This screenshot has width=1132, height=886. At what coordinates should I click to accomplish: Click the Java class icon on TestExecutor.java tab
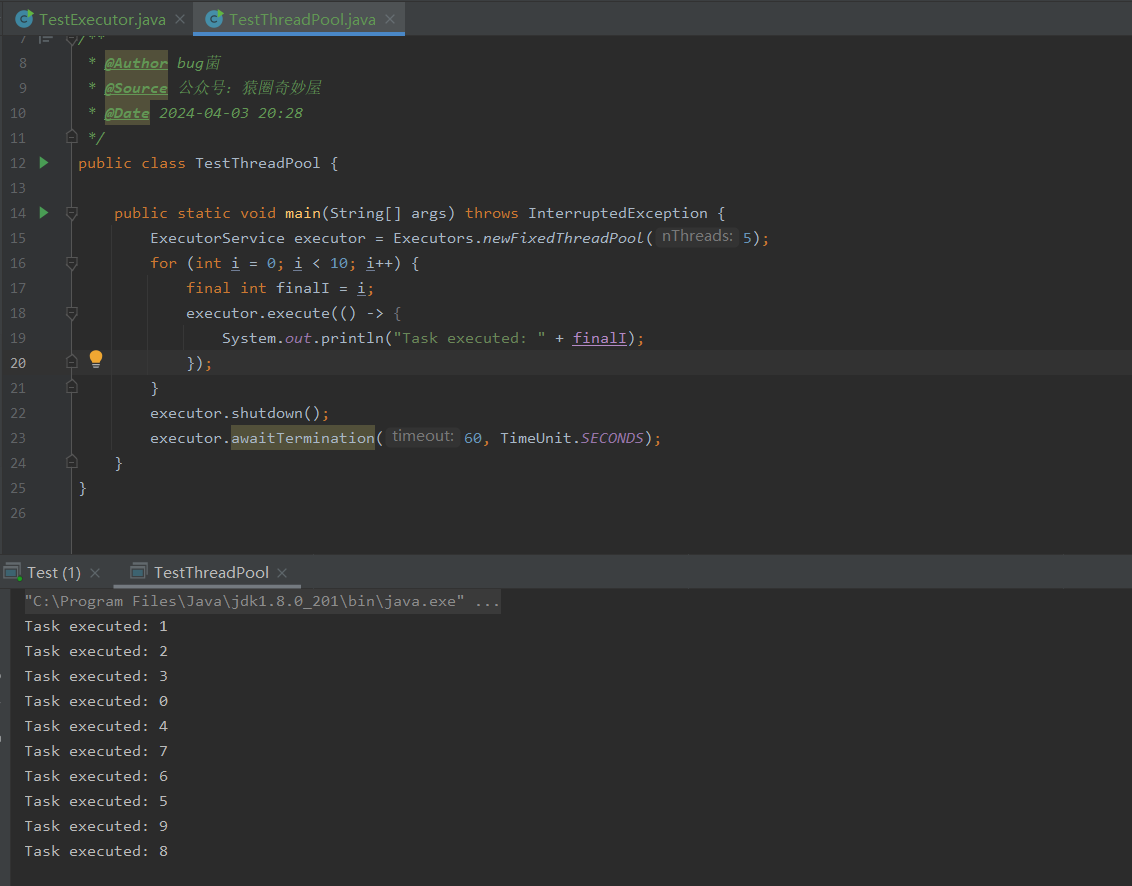[x=24, y=19]
